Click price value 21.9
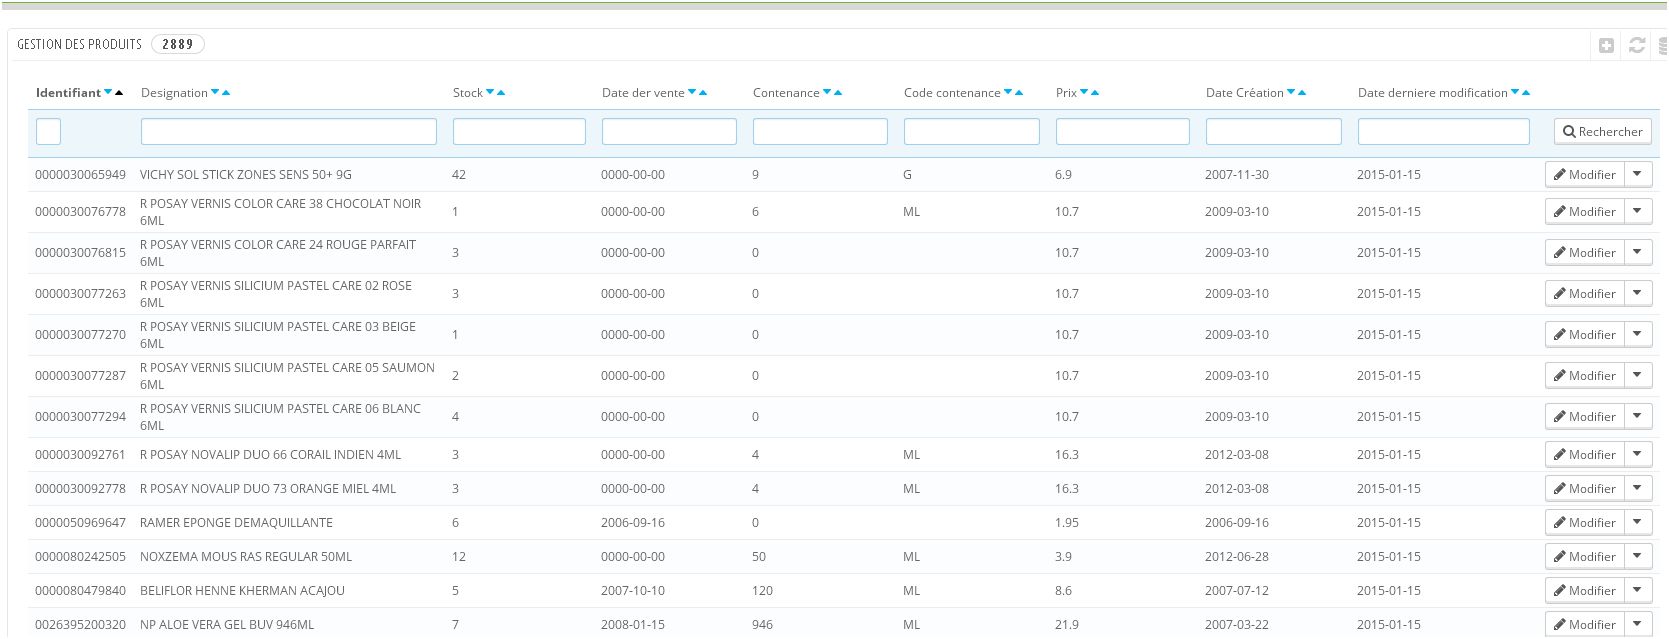1669x639 pixels. point(1066,624)
